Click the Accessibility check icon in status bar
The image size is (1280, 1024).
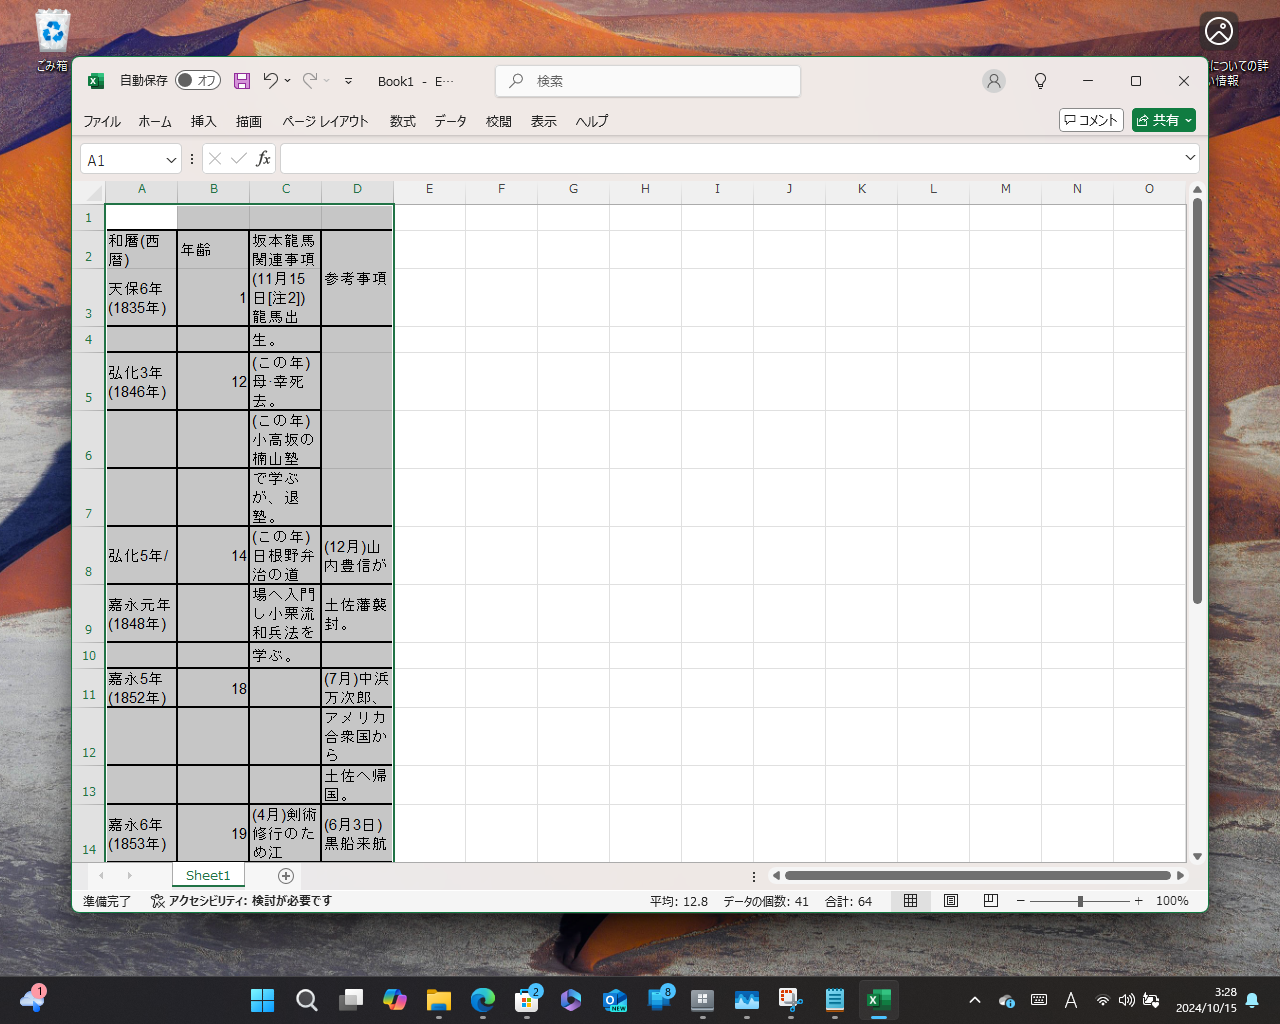pos(157,900)
